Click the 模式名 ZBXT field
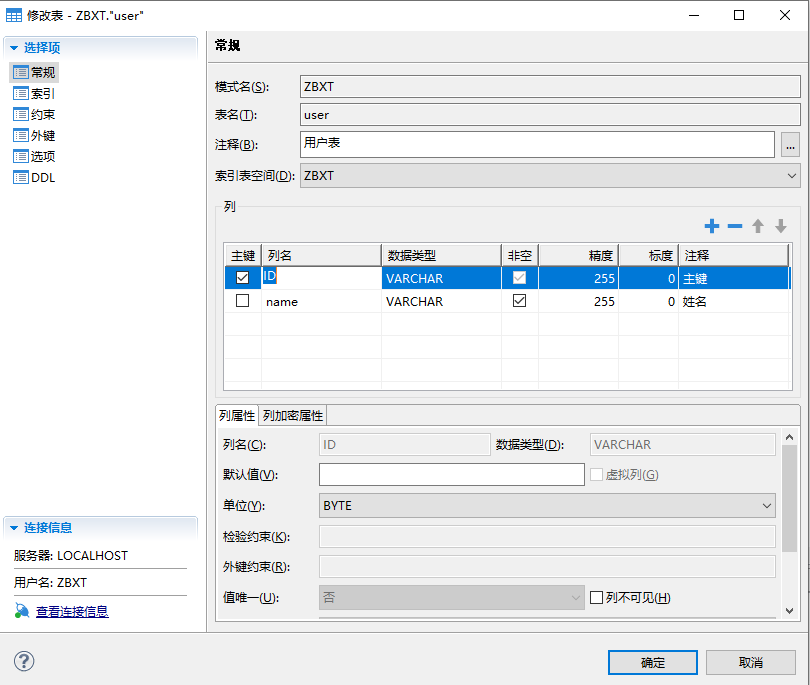The width and height of the screenshot is (810, 685). [550, 86]
